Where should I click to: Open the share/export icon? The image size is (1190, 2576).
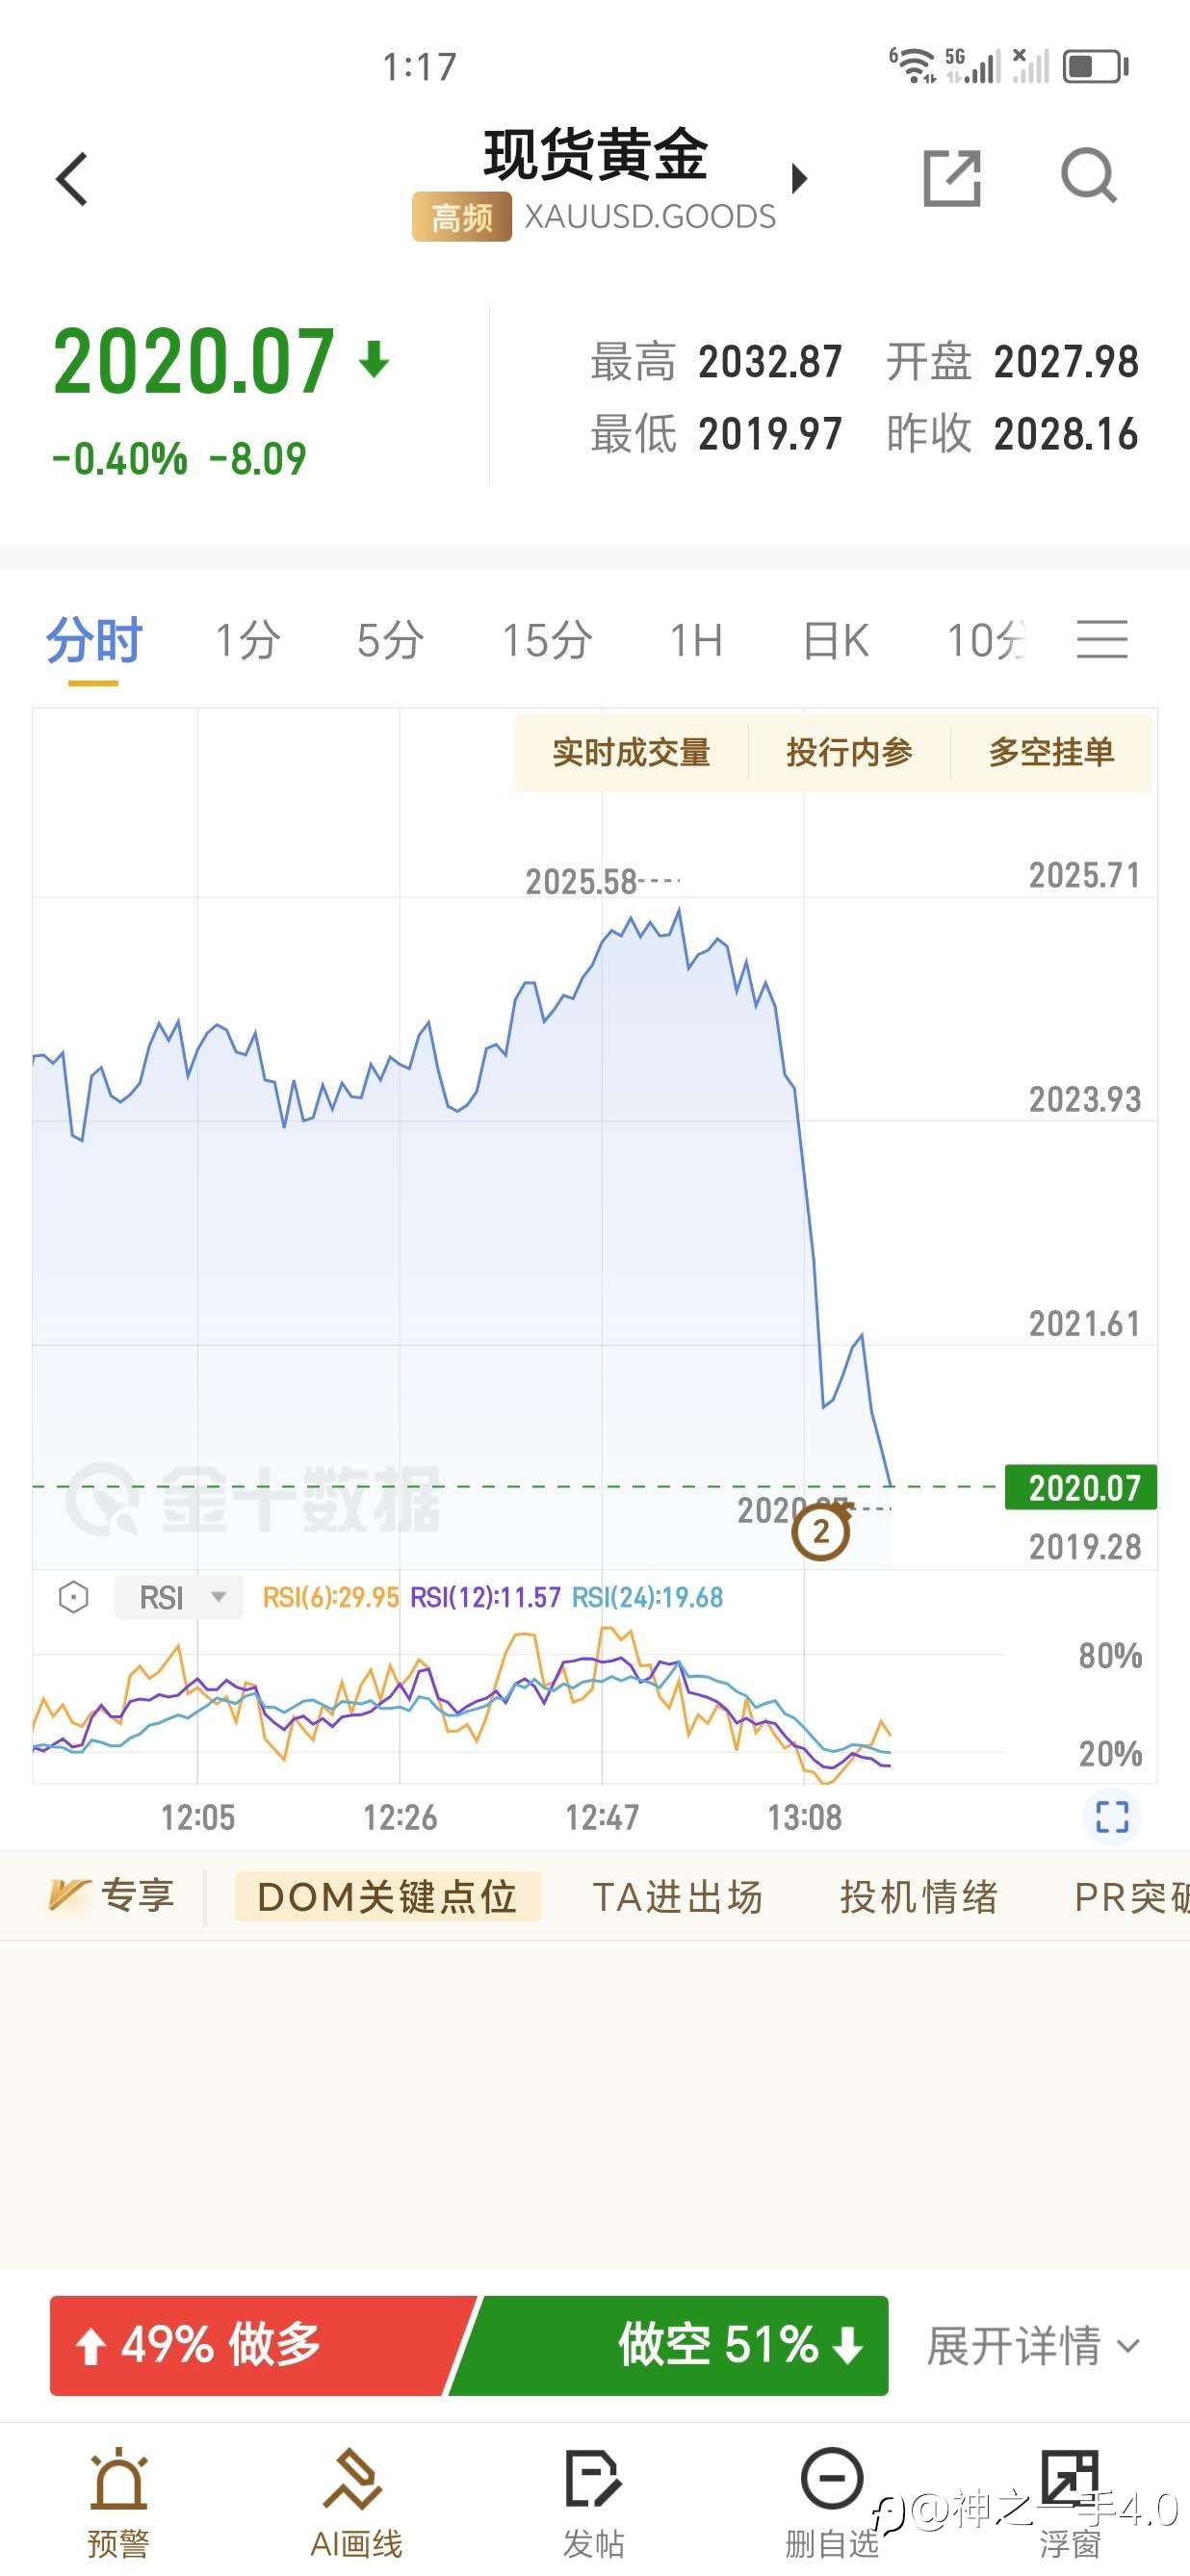pyautogui.click(x=951, y=178)
